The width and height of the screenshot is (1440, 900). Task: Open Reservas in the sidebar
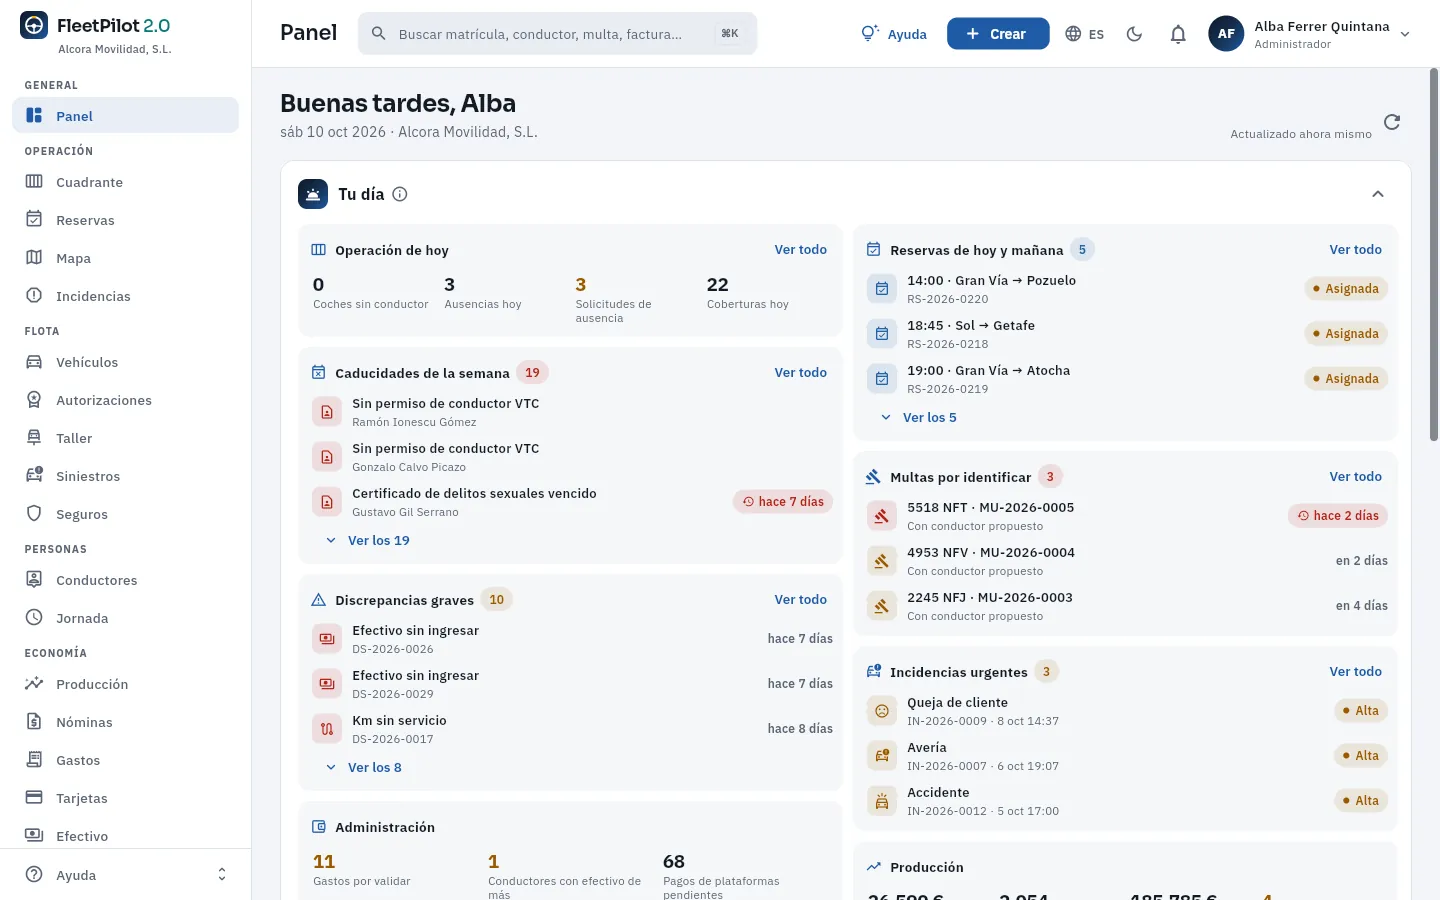pyautogui.click(x=125, y=220)
